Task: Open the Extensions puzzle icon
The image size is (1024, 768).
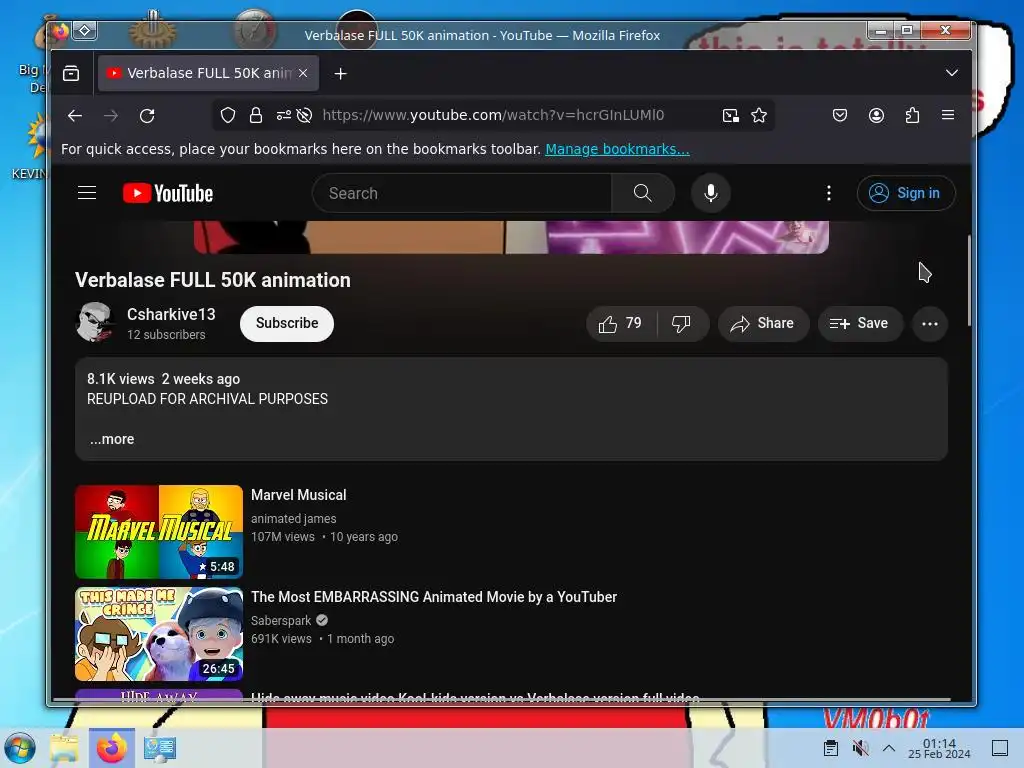Action: click(x=912, y=116)
